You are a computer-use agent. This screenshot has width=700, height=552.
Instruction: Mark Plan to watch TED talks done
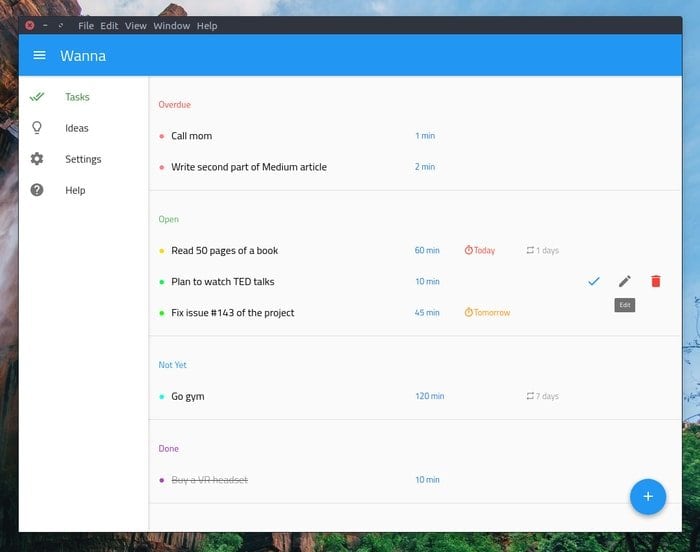[594, 281]
